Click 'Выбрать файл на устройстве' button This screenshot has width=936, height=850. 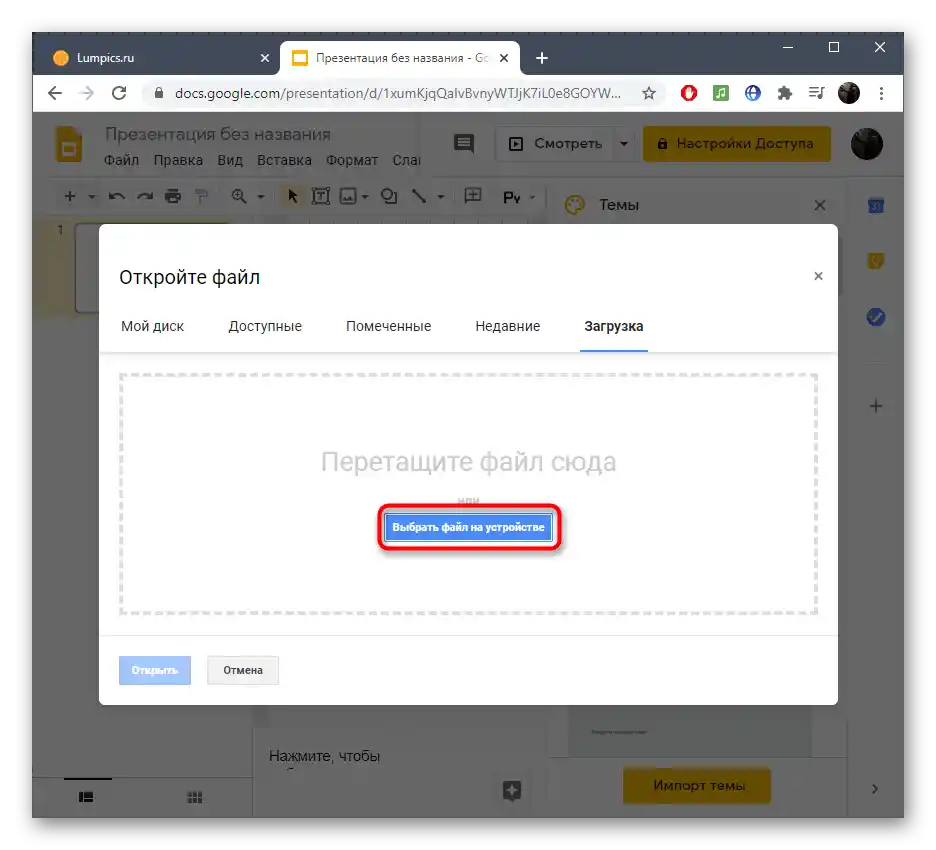click(469, 527)
